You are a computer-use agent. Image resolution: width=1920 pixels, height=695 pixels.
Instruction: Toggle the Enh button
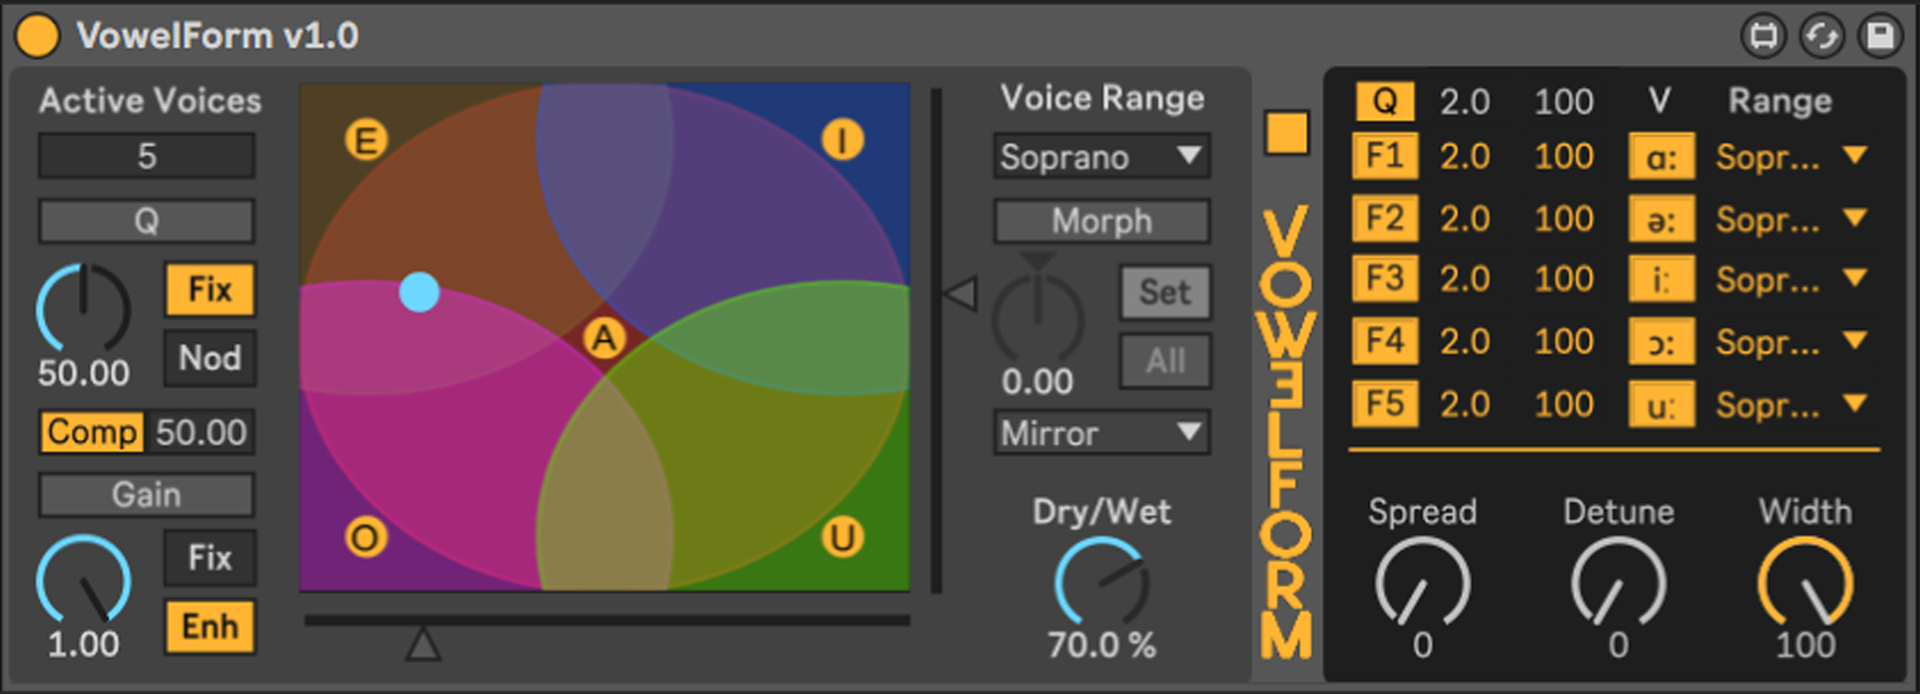(209, 627)
